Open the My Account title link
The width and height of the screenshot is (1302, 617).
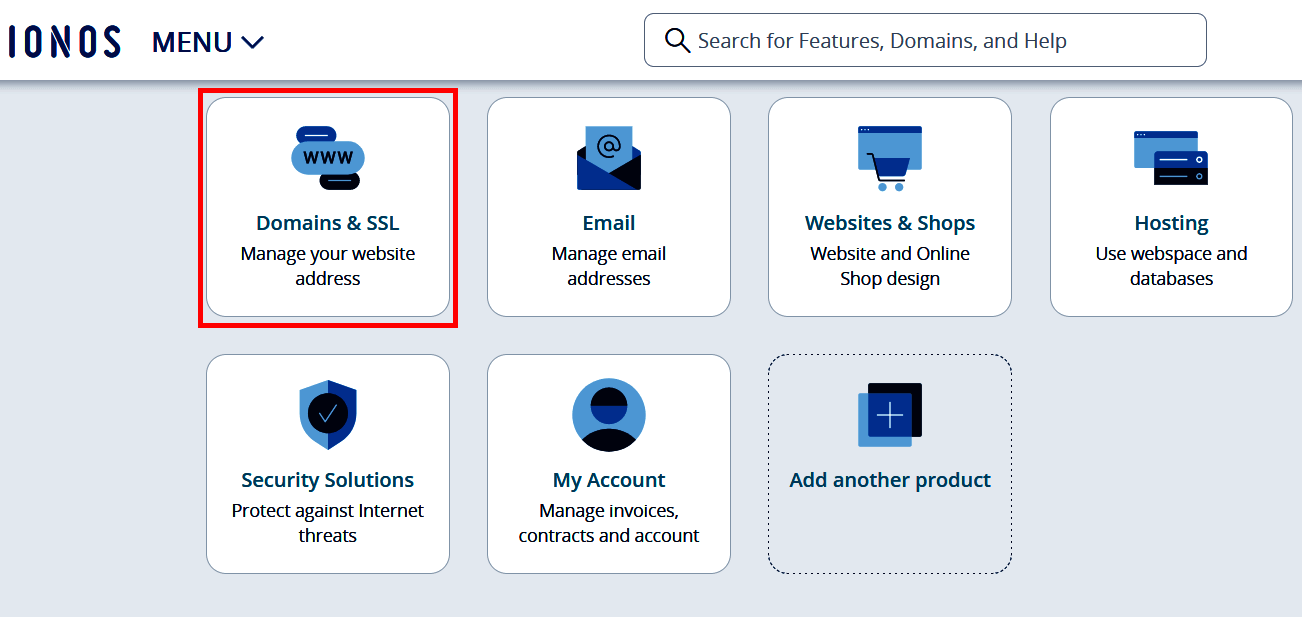click(x=609, y=480)
